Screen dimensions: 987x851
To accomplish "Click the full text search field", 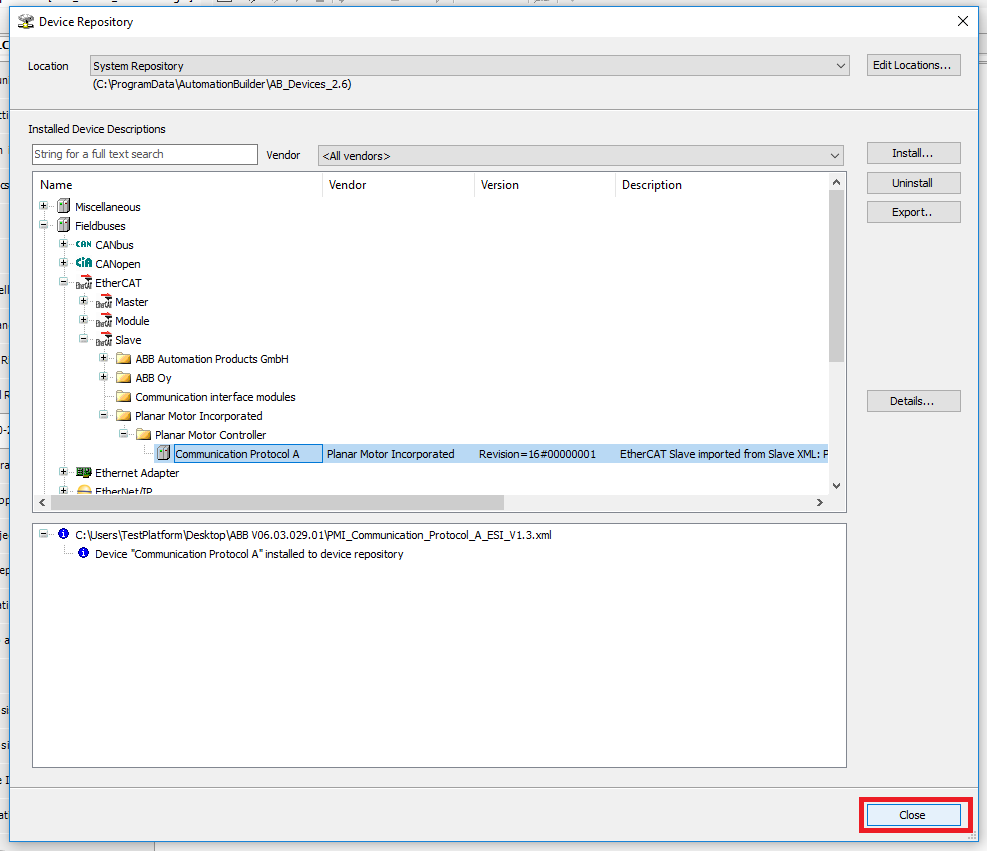I will tap(145, 155).
